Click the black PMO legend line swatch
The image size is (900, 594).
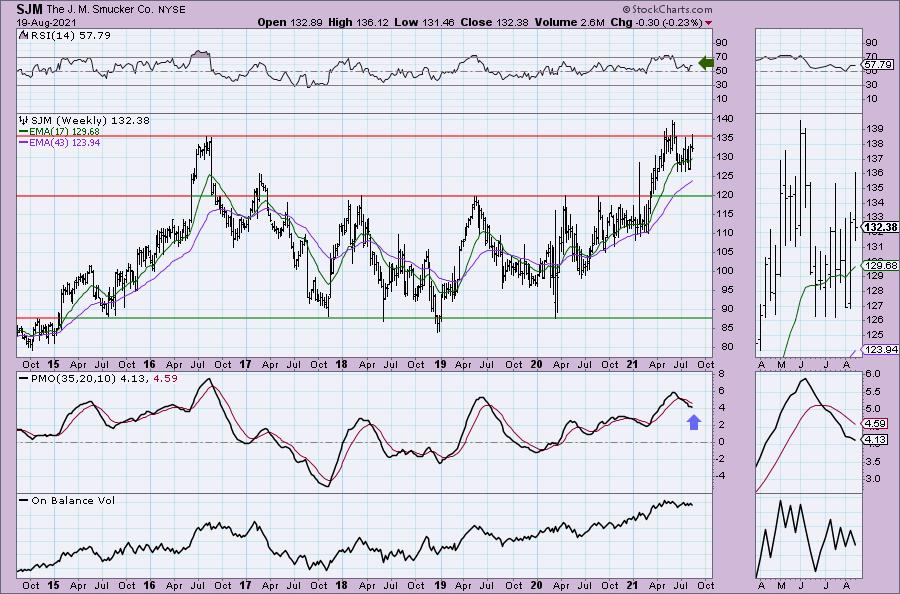click(23, 379)
